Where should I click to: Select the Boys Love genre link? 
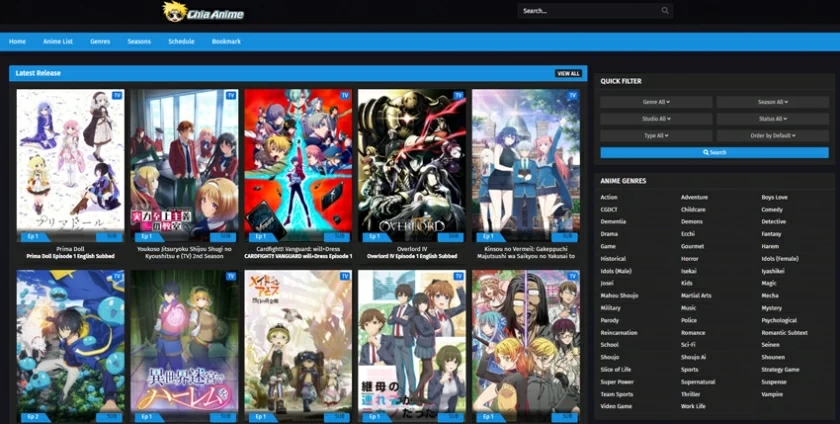774,197
